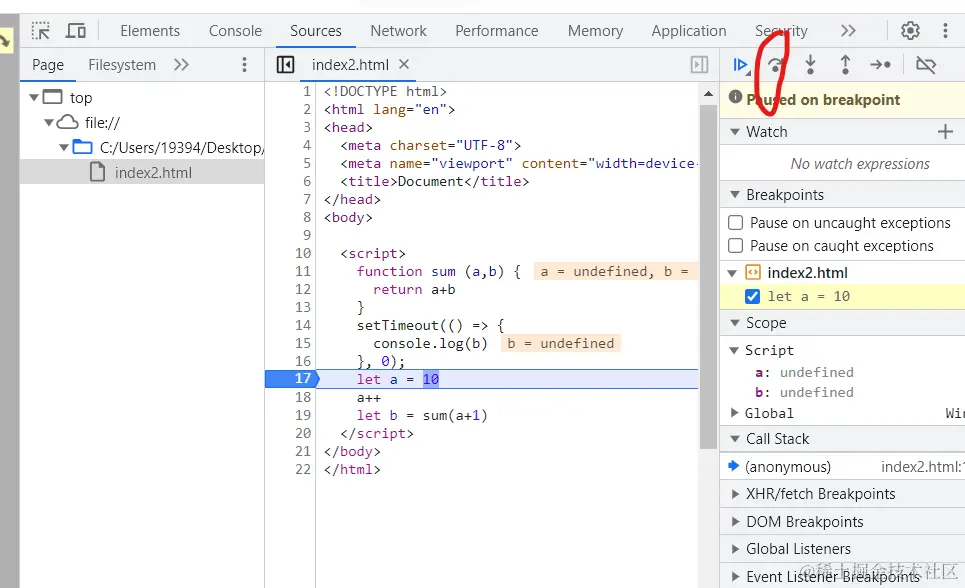This screenshot has width=965, height=588.
Task: Click the 'return a+b' code line
Action: pyautogui.click(x=414, y=289)
